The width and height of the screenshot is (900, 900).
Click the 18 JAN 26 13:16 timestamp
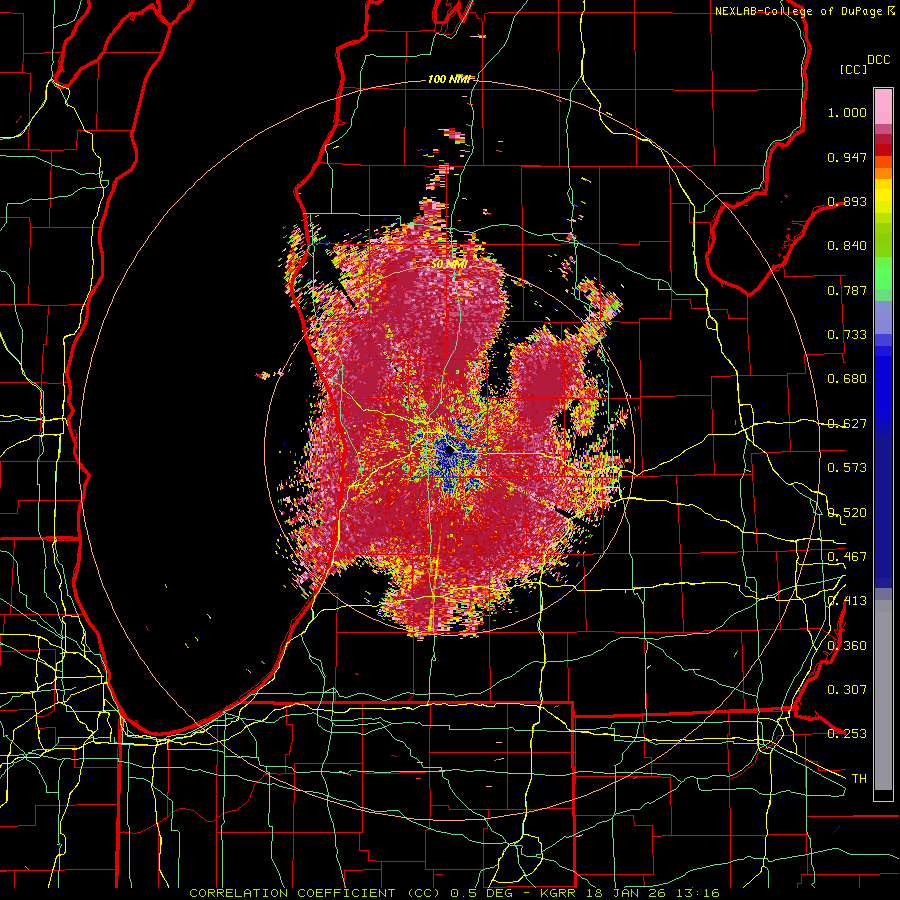point(653,893)
